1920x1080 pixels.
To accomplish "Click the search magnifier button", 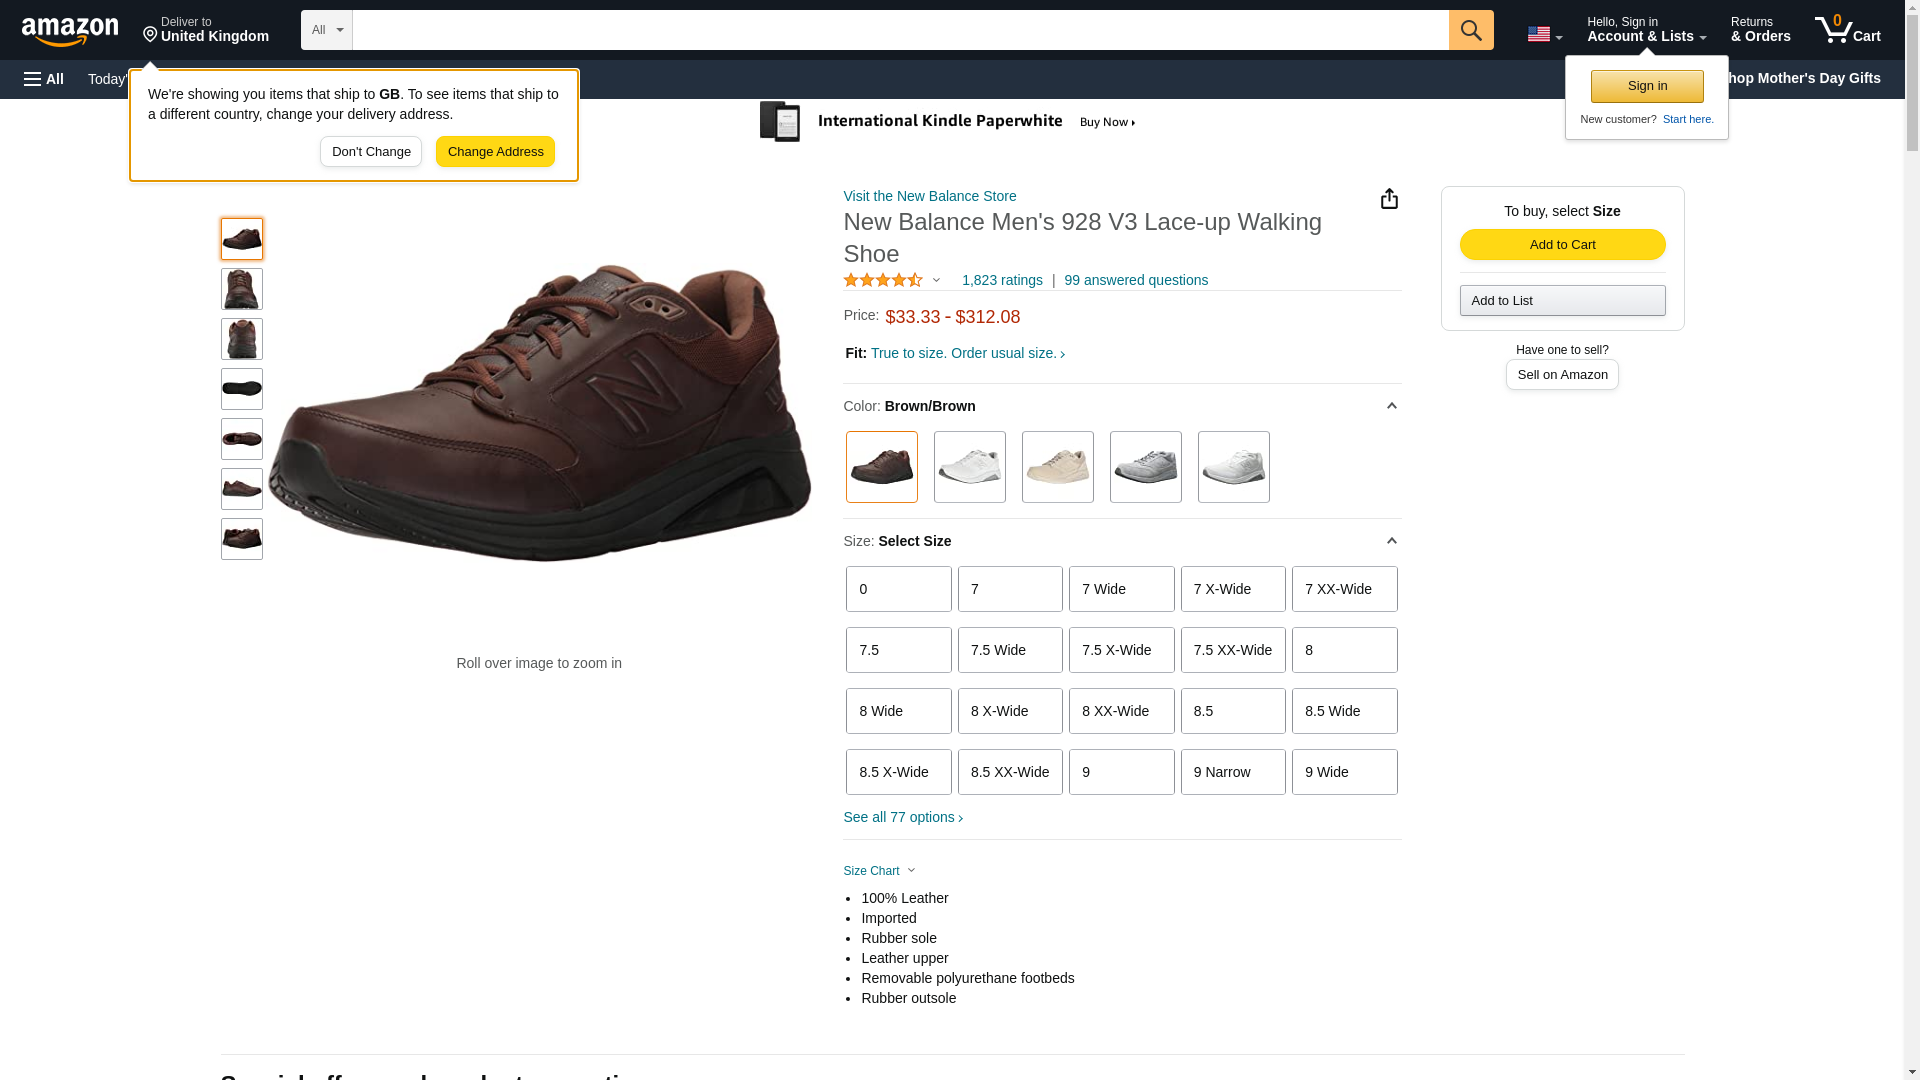I will pos(1470,30).
